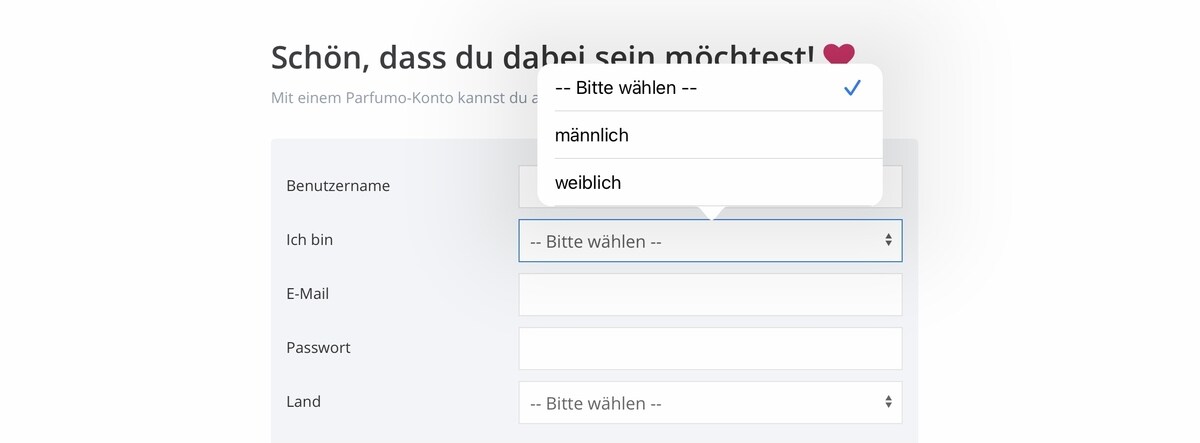This screenshot has height=443, width=1200.
Task: Click the blue checkmark in the popup
Action: pyautogui.click(x=852, y=88)
